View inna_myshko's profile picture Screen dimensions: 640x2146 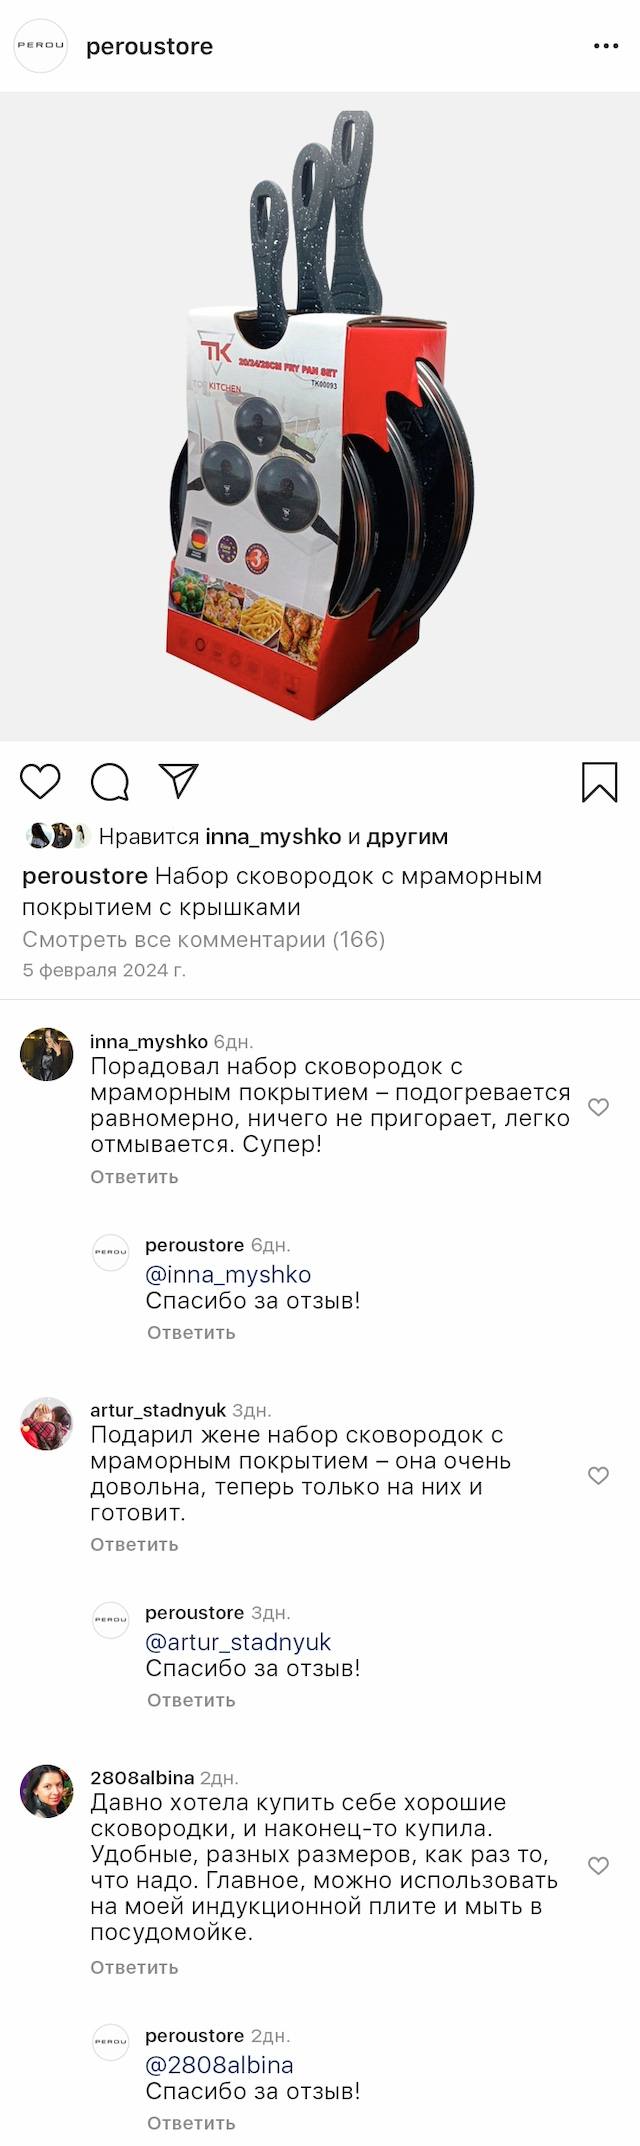[x=47, y=1054]
